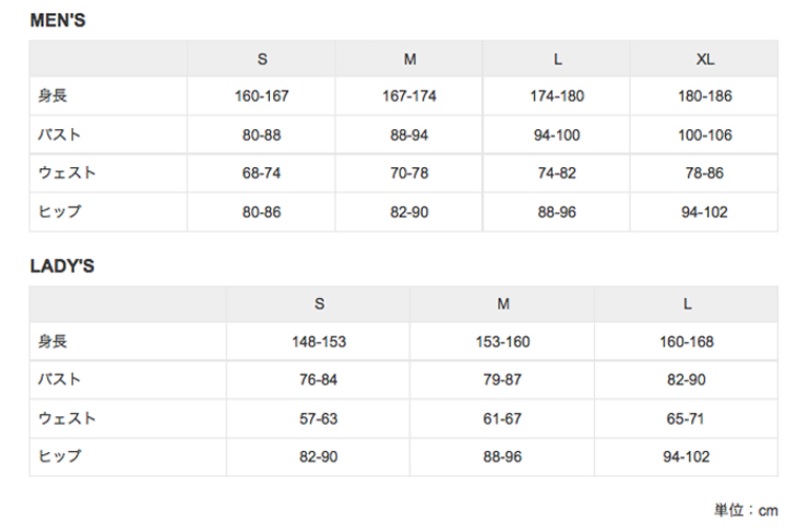
Task: Click the 身長 row label in men's table
Action: [x=52, y=97]
